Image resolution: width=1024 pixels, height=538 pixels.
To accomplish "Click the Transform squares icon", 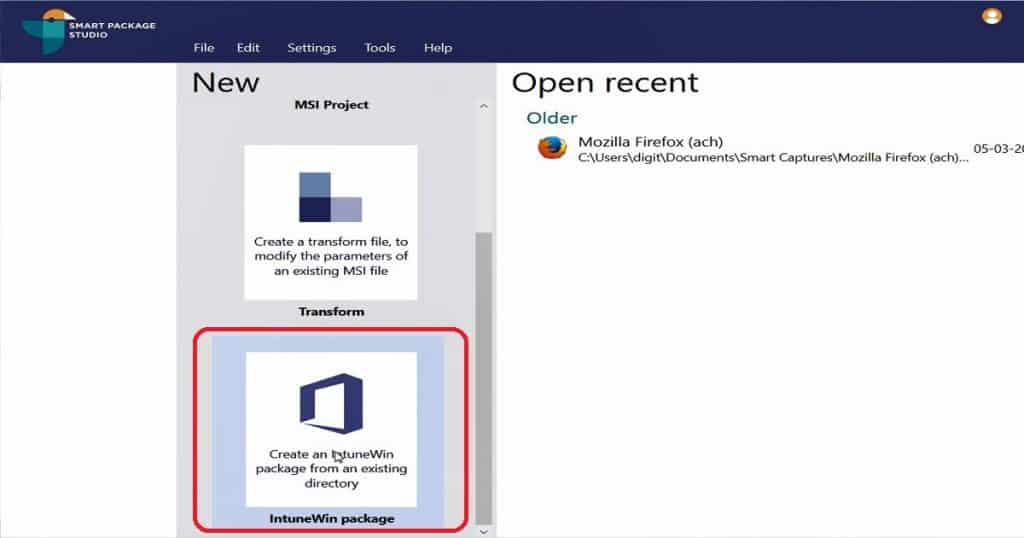I will (330, 197).
